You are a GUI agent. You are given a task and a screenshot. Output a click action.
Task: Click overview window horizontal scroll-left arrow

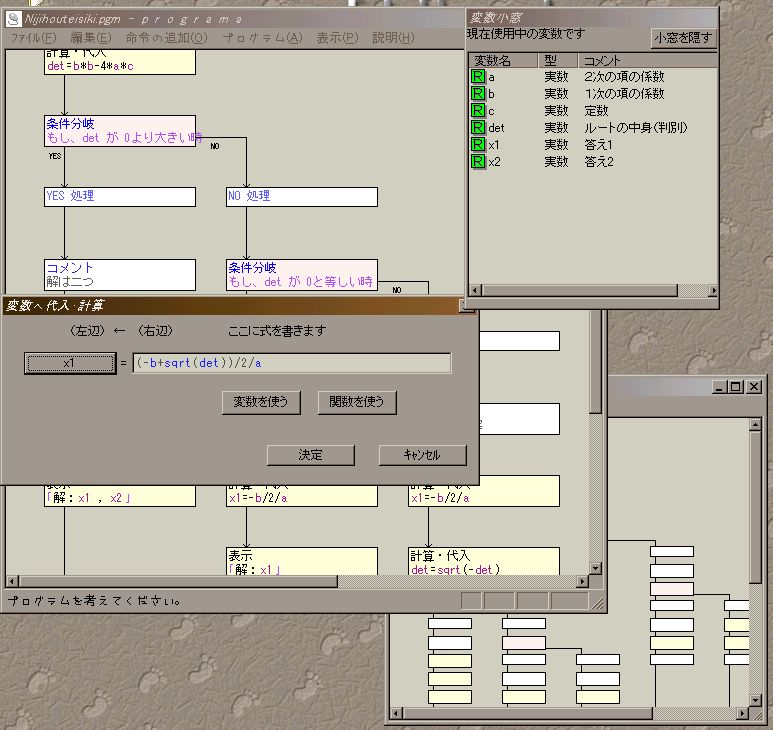(x=397, y=713)
